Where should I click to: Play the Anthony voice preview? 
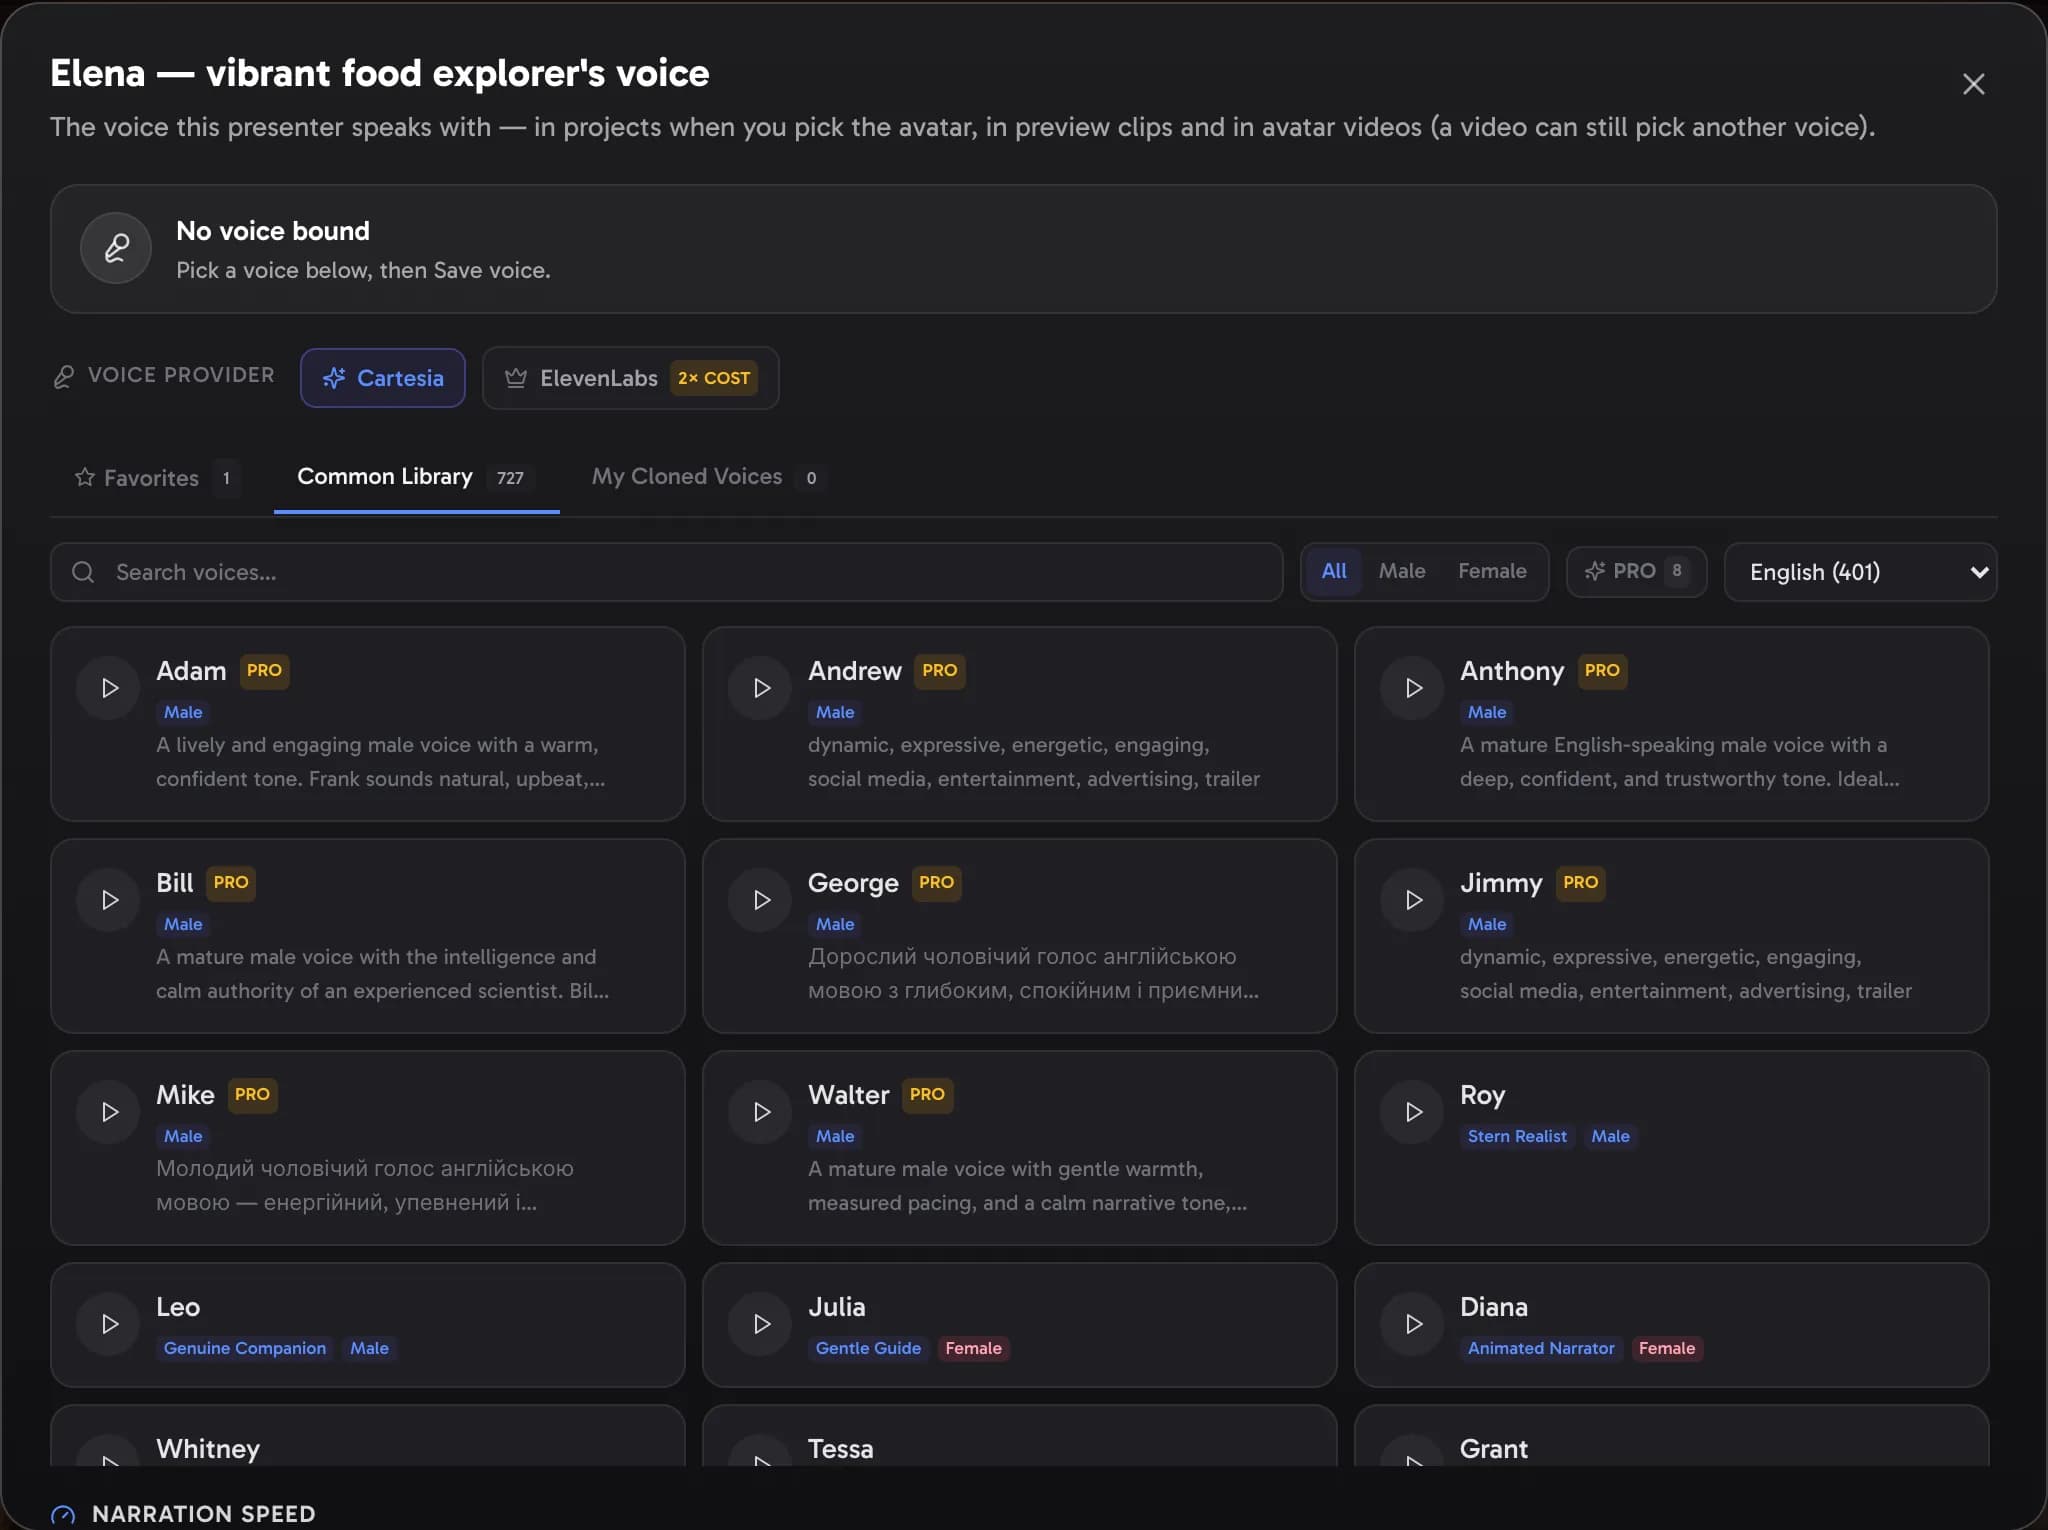point(1412,688)
